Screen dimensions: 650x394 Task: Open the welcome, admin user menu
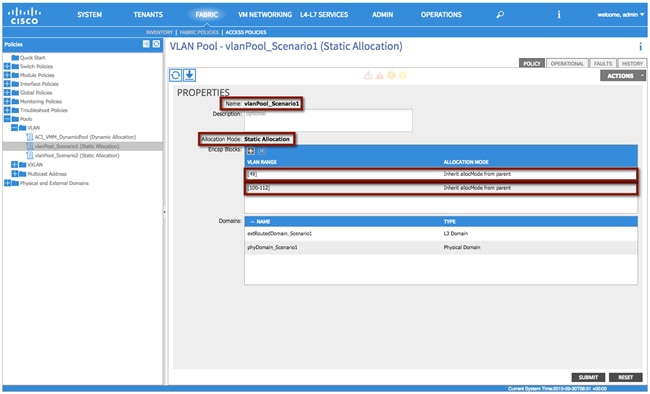click(621, 15)
